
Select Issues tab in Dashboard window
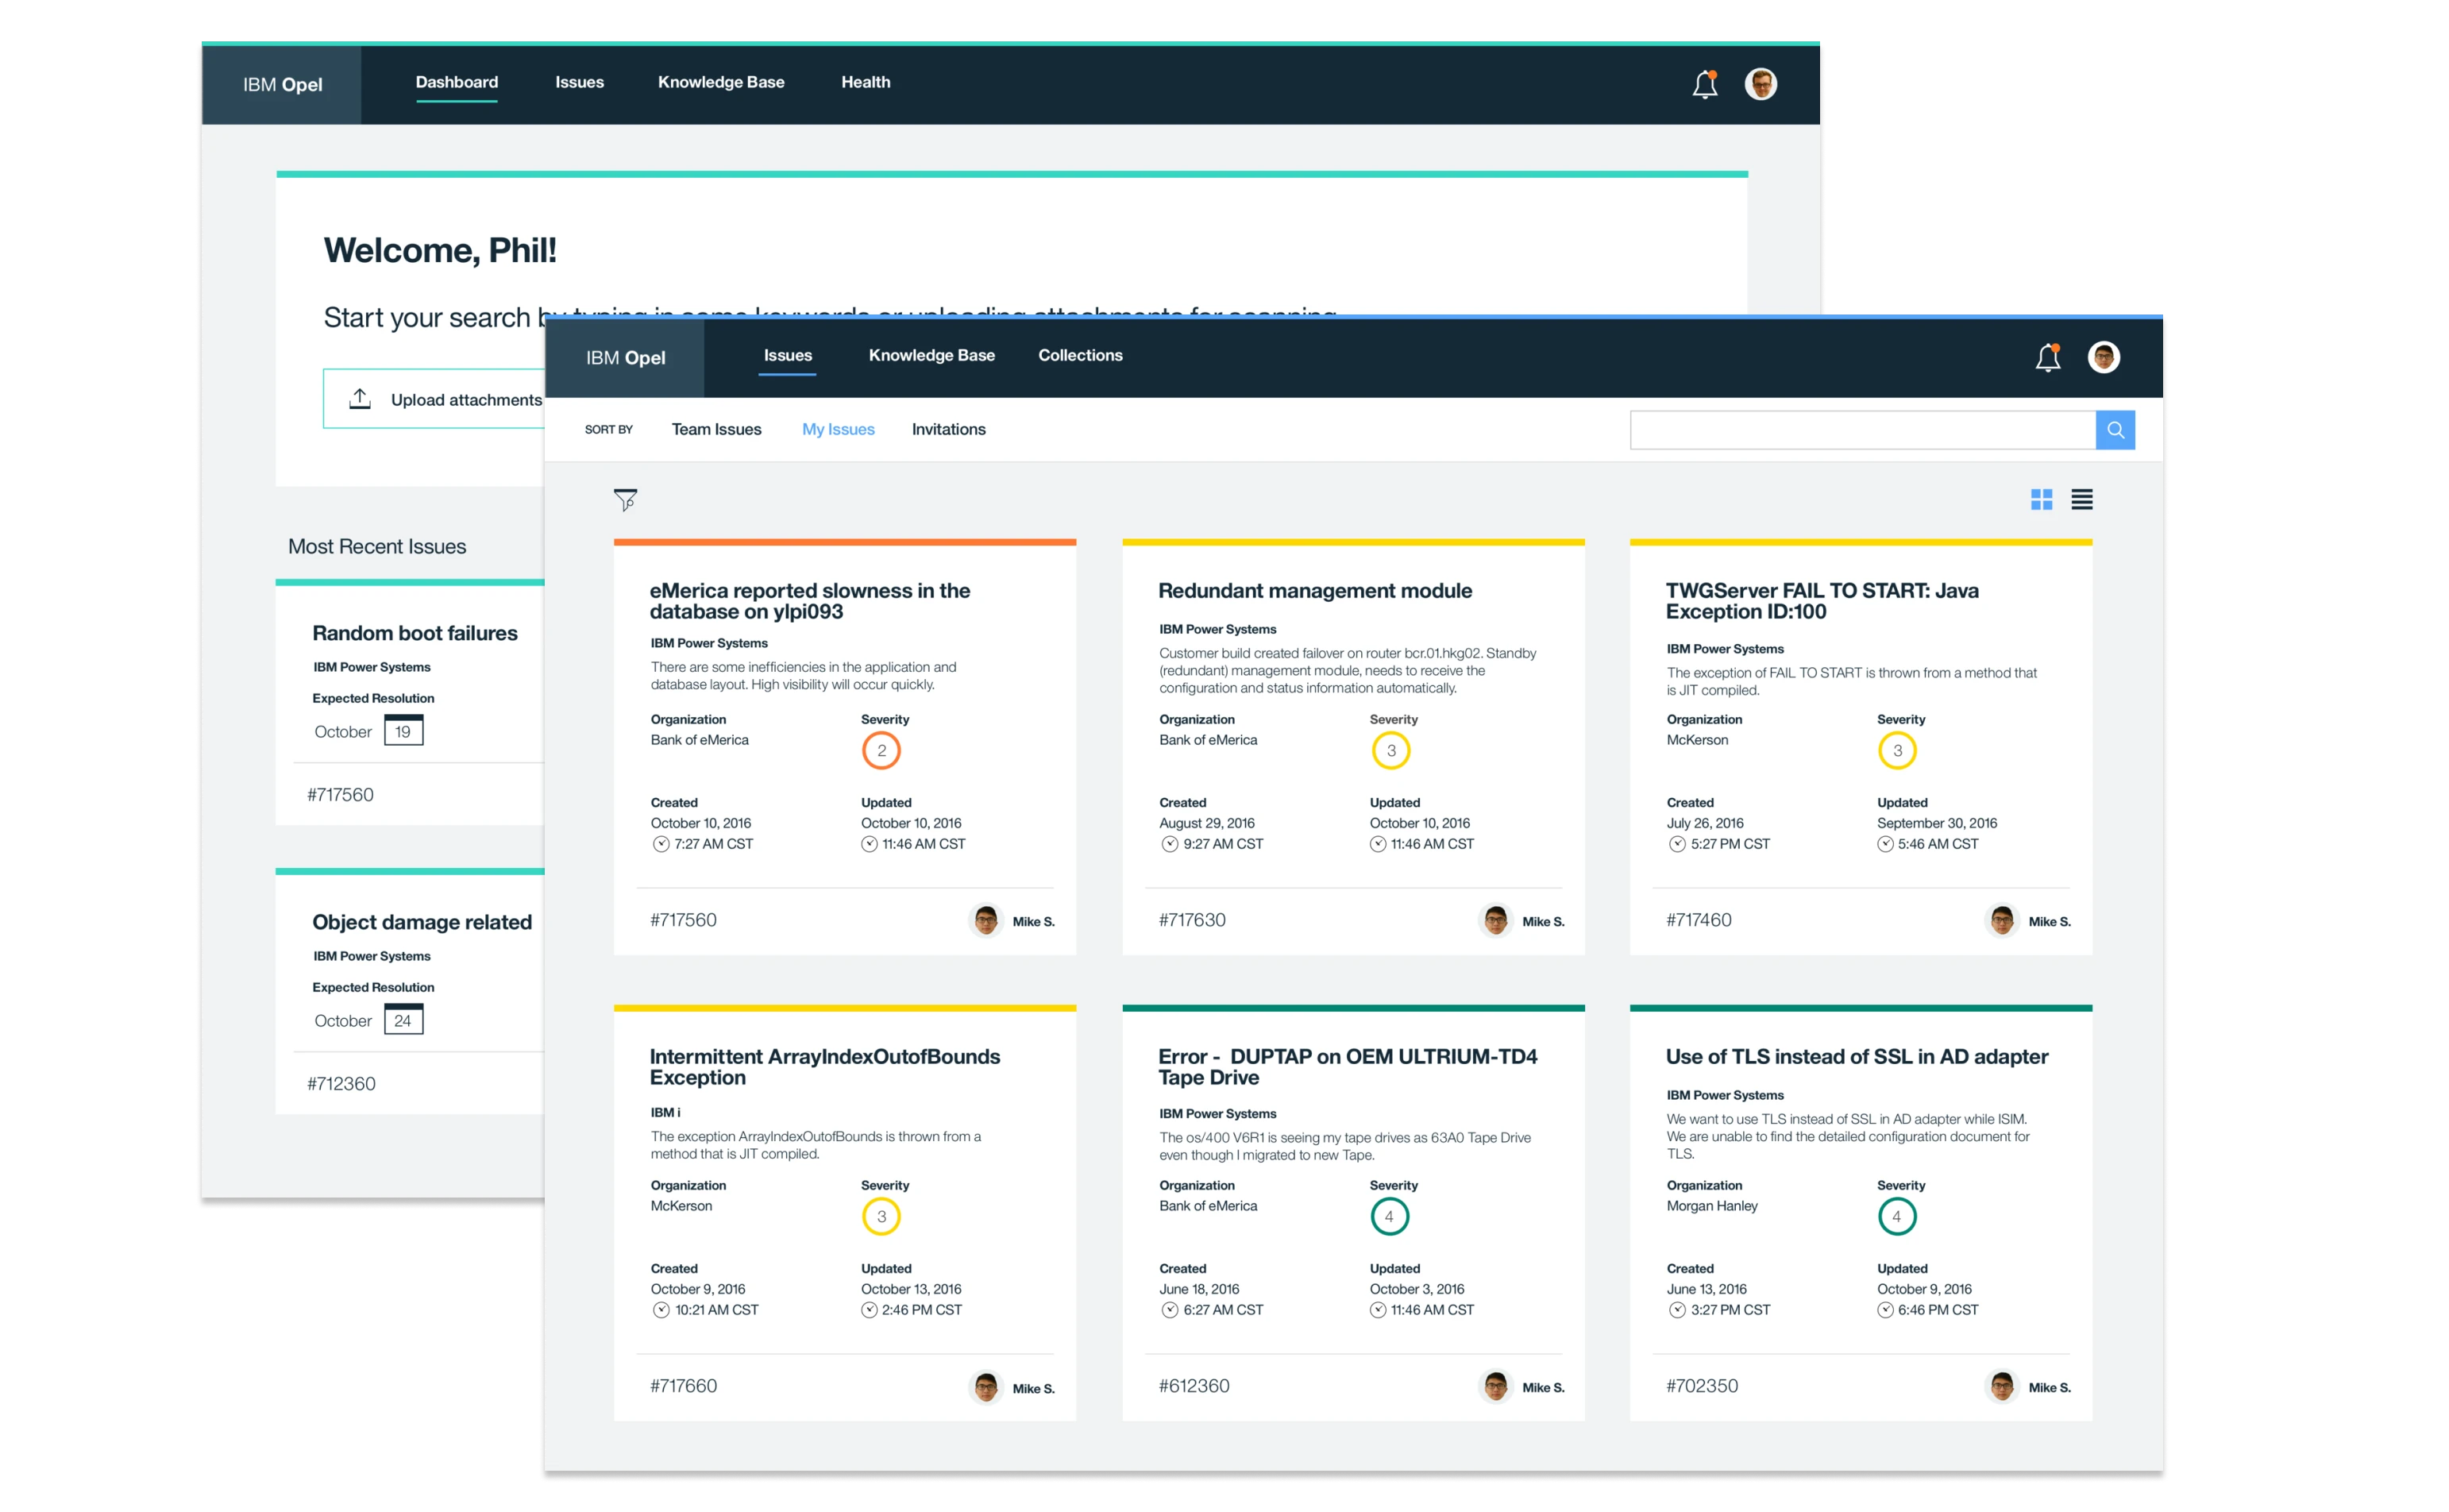[579, 82]
